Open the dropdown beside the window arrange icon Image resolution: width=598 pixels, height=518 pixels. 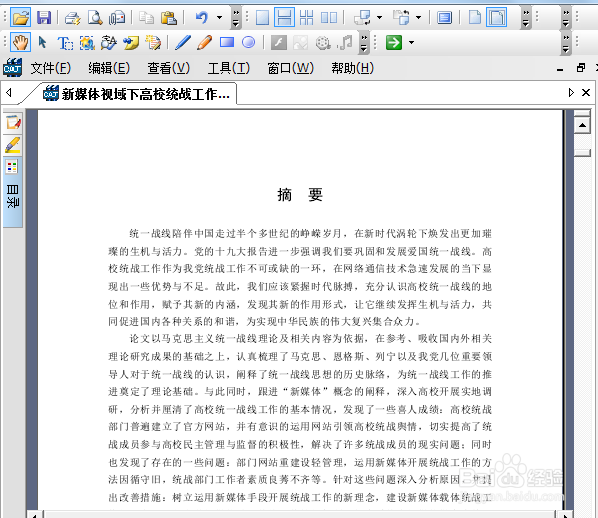pos(379,18)
